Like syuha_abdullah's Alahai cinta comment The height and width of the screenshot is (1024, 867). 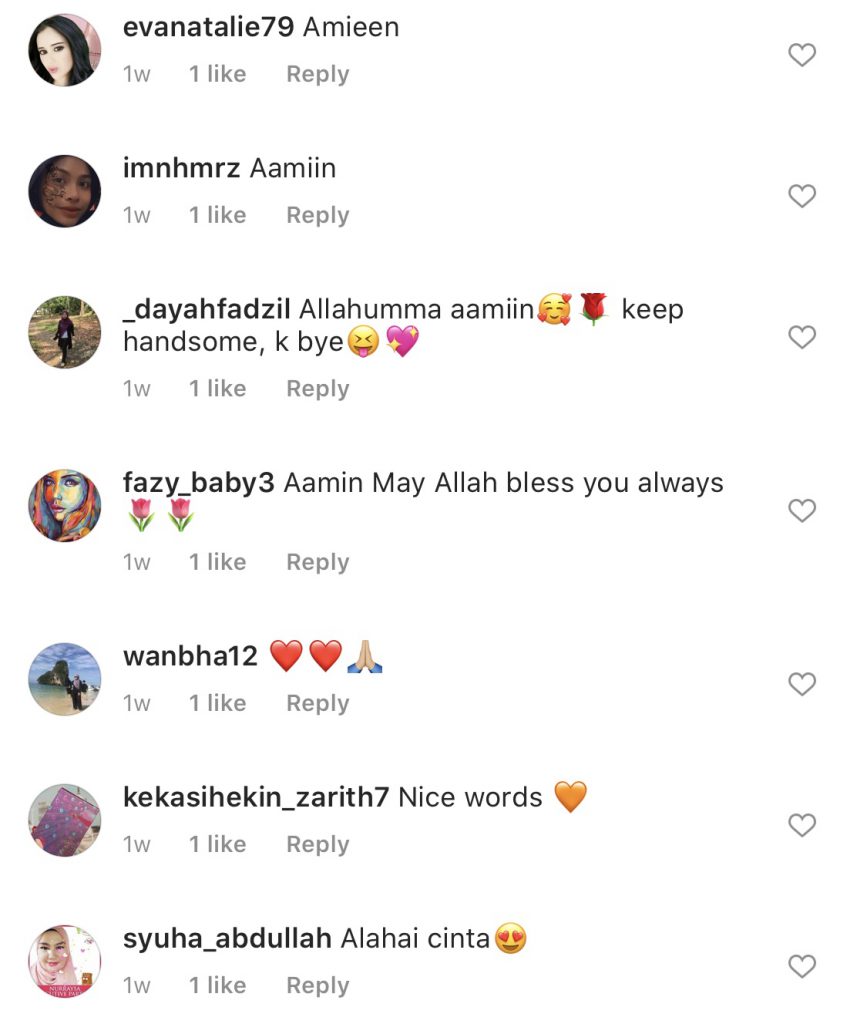[802, 966]
